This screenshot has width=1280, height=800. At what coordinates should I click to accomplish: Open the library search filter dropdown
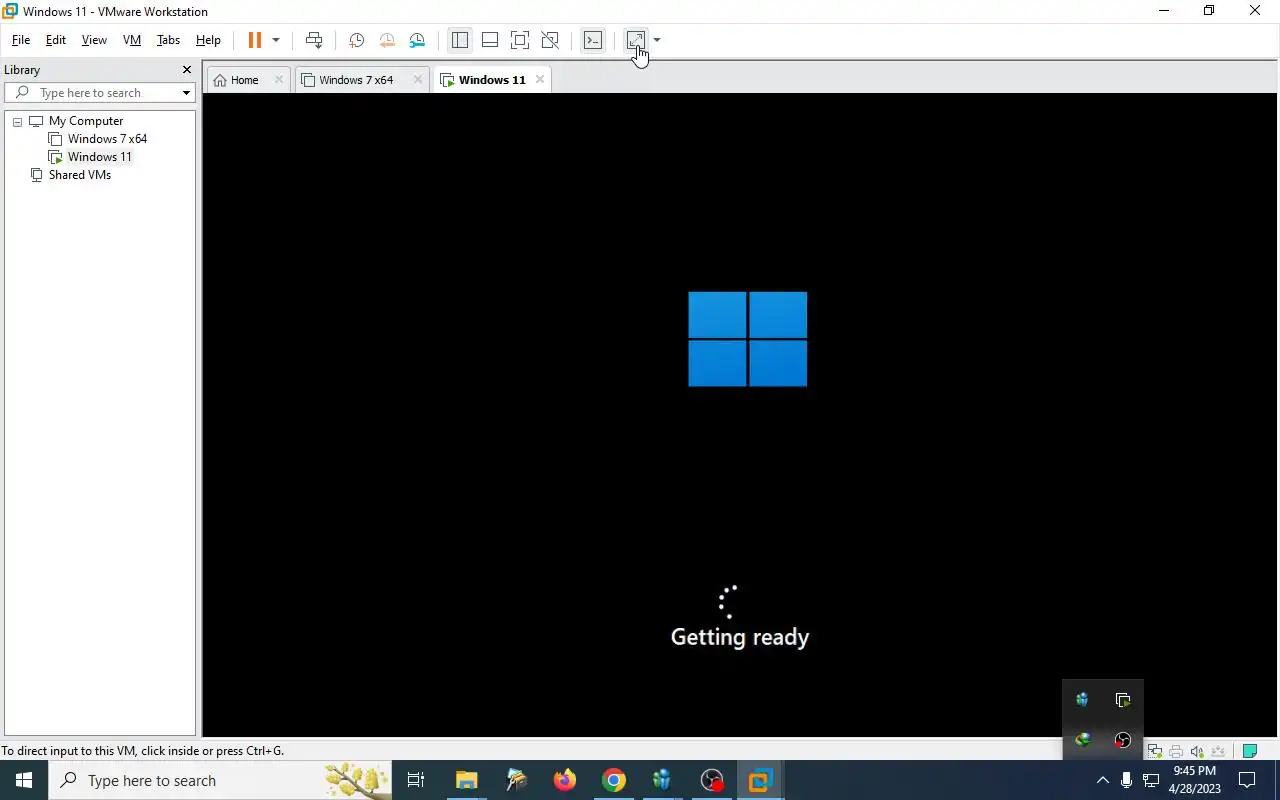click(186, 93)
